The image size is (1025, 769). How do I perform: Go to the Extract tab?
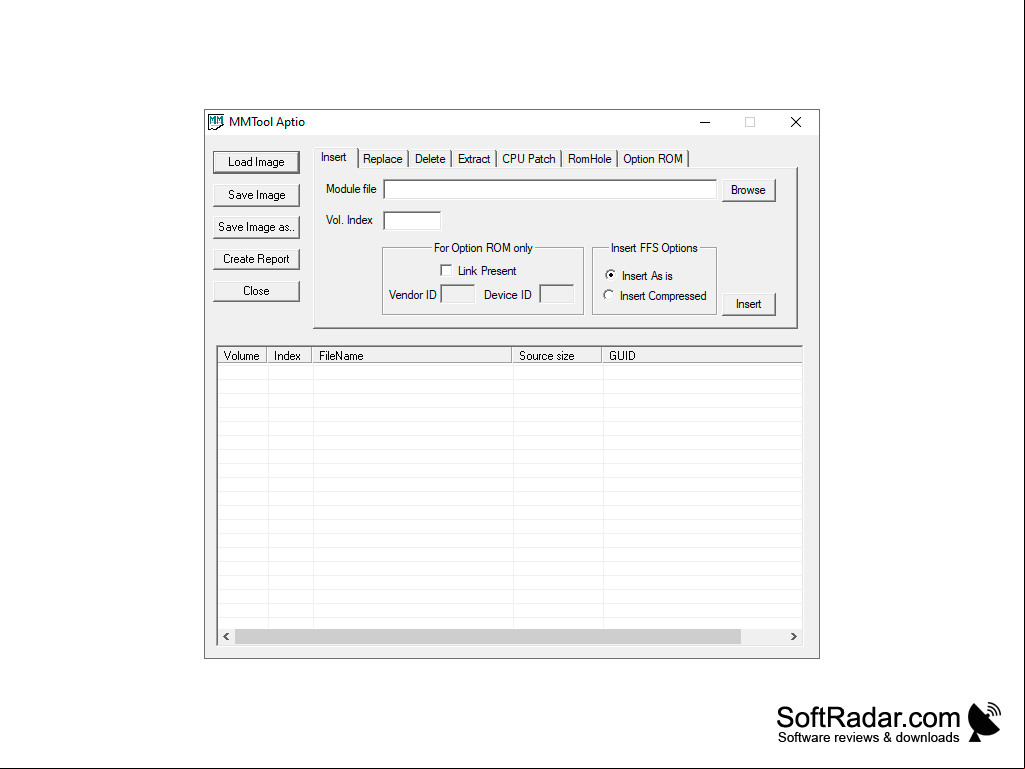[x=474, y=159]
